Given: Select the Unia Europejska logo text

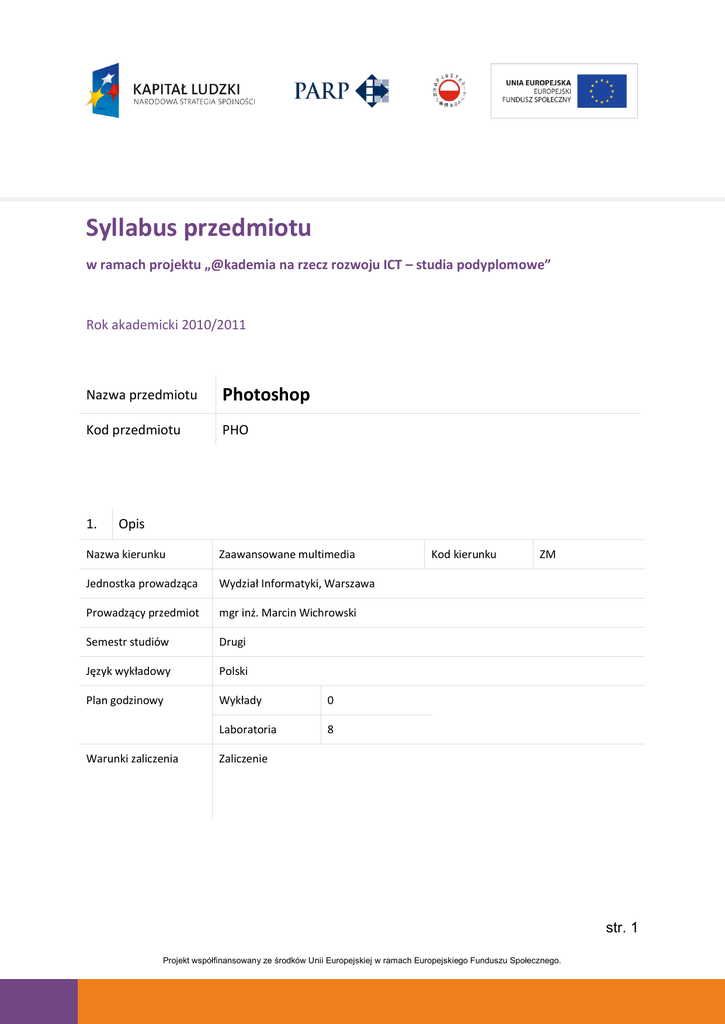Looking at the screenshot, I should (x=537, y=91).
